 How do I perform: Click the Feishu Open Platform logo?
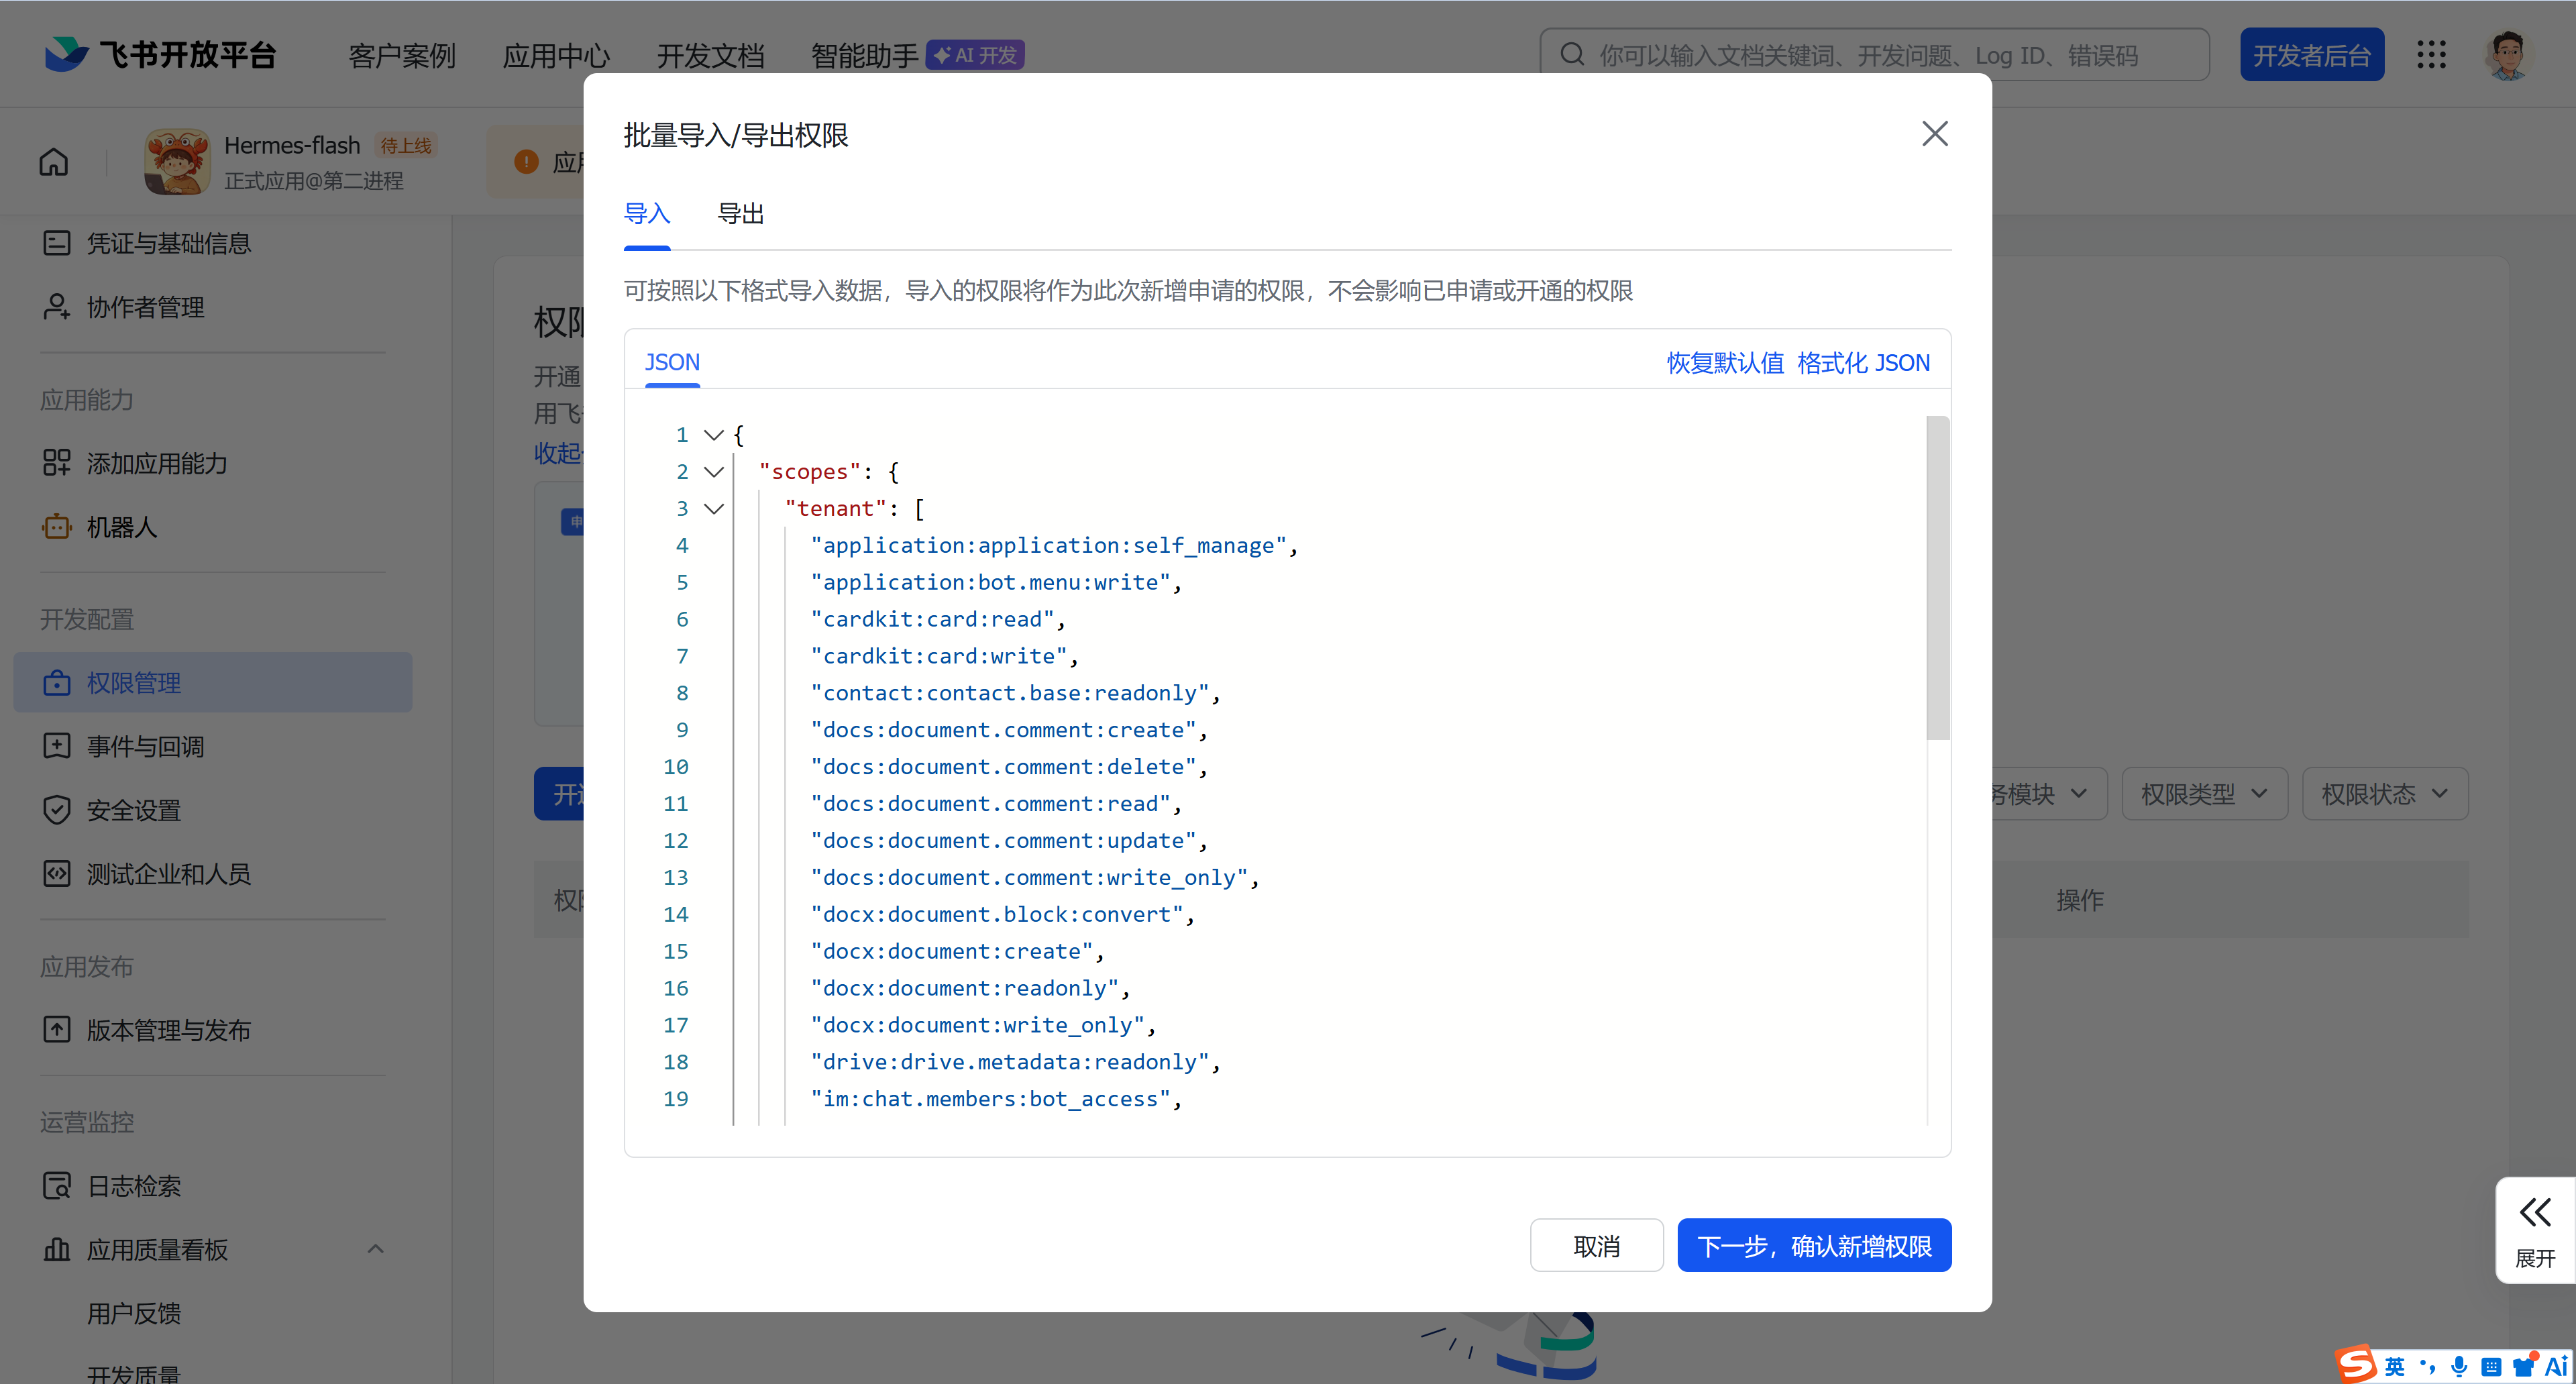pyautogui.click(x=160, y=54)
